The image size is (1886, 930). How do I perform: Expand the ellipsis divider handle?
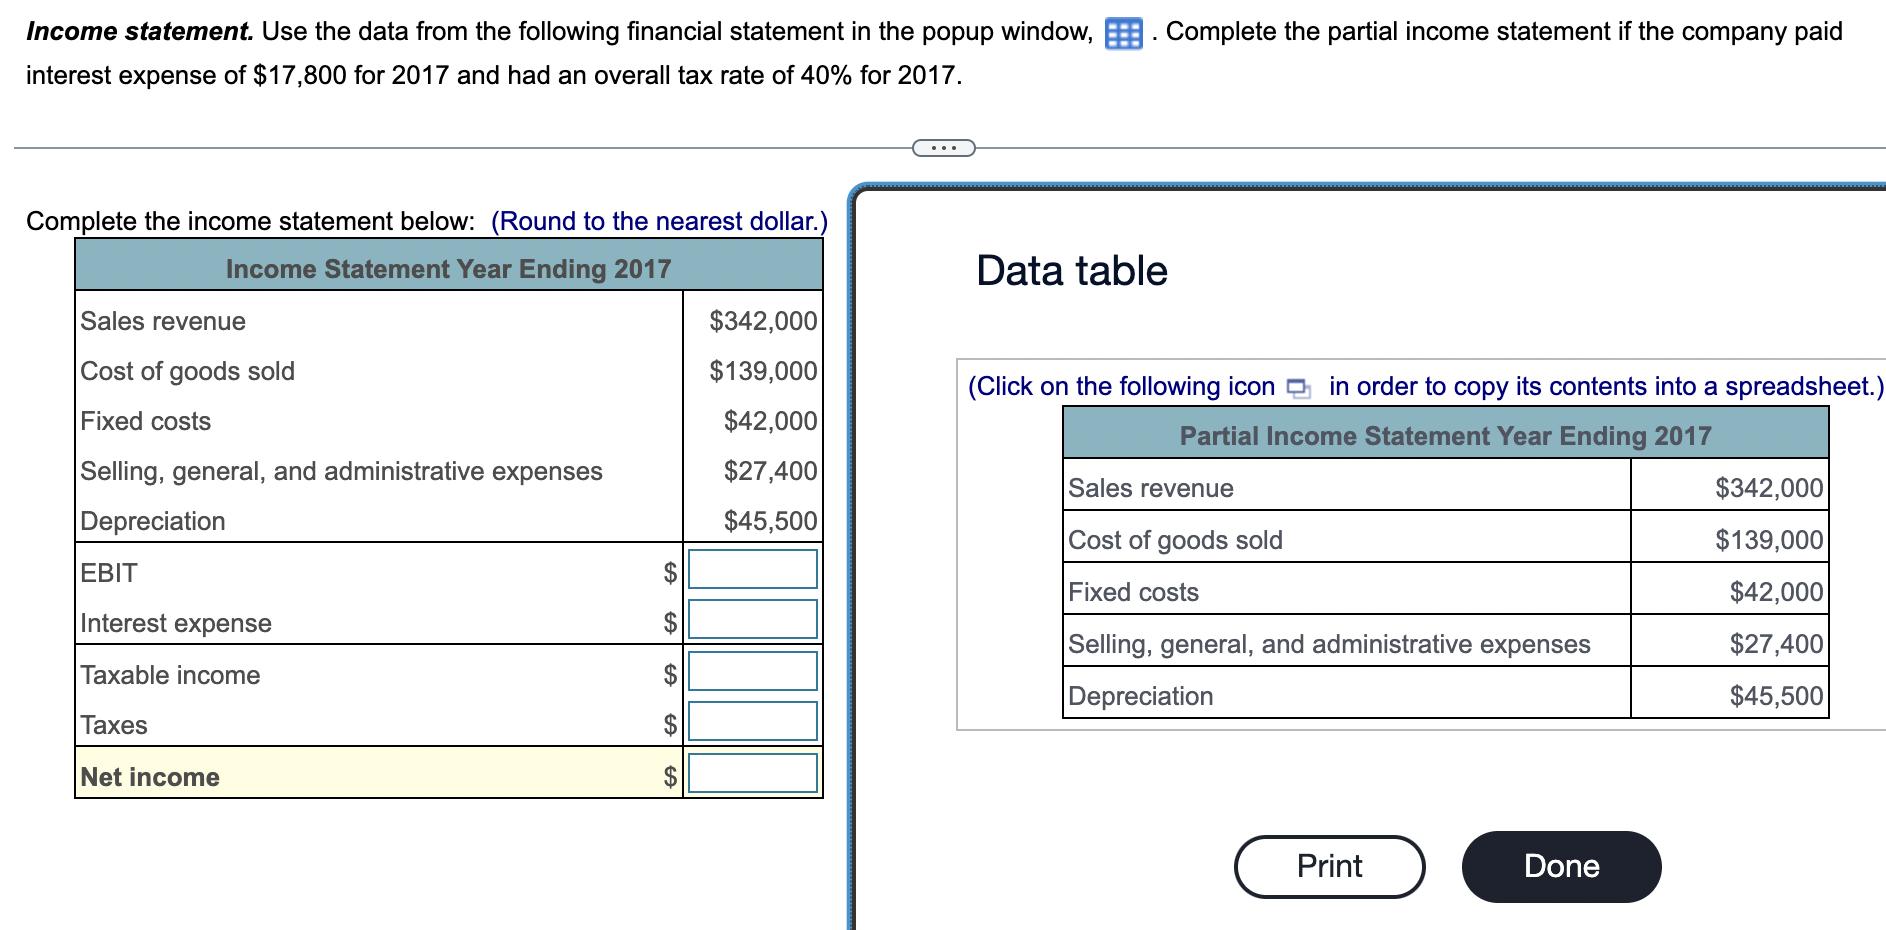click(x=943, y=148)
